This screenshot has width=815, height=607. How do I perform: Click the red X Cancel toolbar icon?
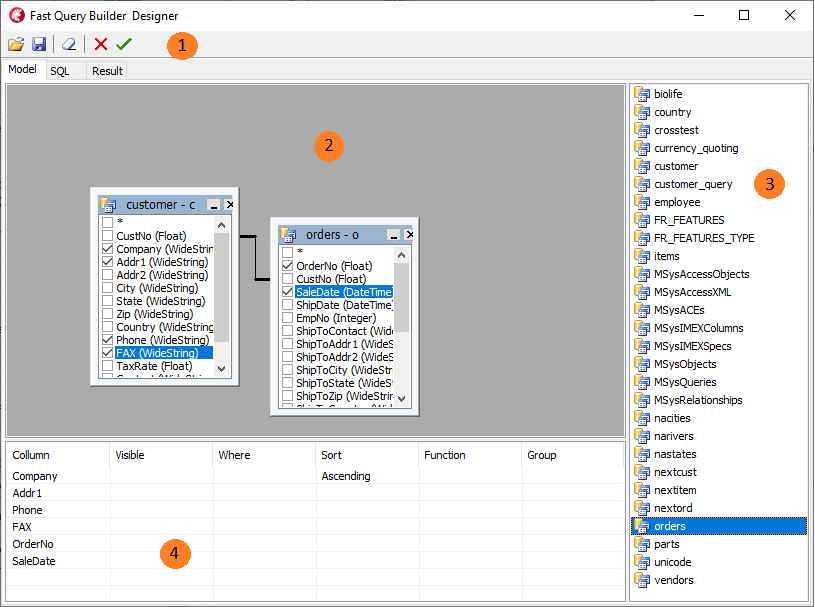(101, 45)
